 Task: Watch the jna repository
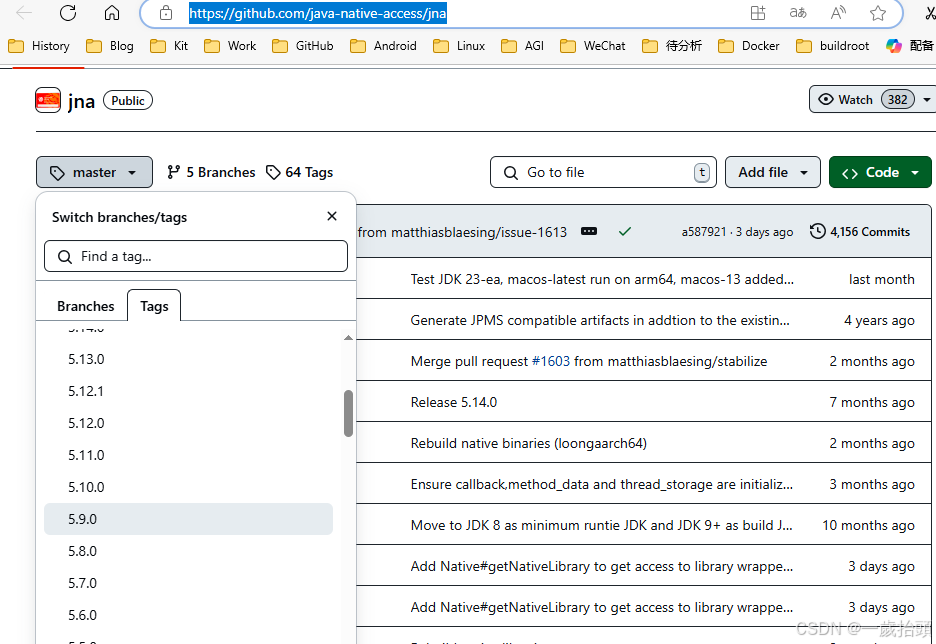tap(864, 100)
